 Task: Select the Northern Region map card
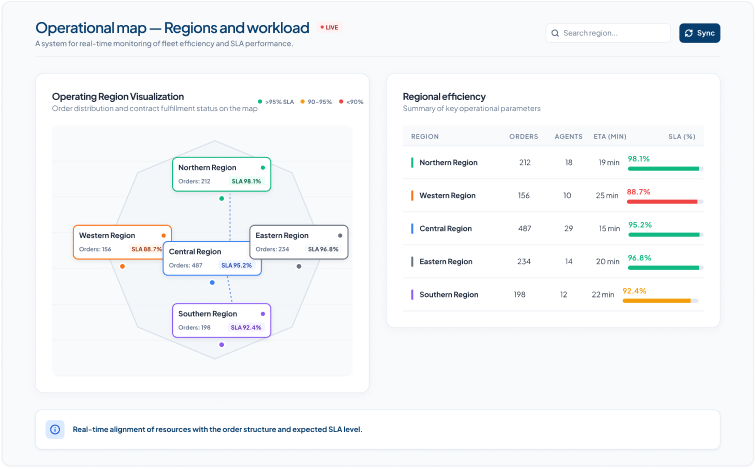coord(221,174)
